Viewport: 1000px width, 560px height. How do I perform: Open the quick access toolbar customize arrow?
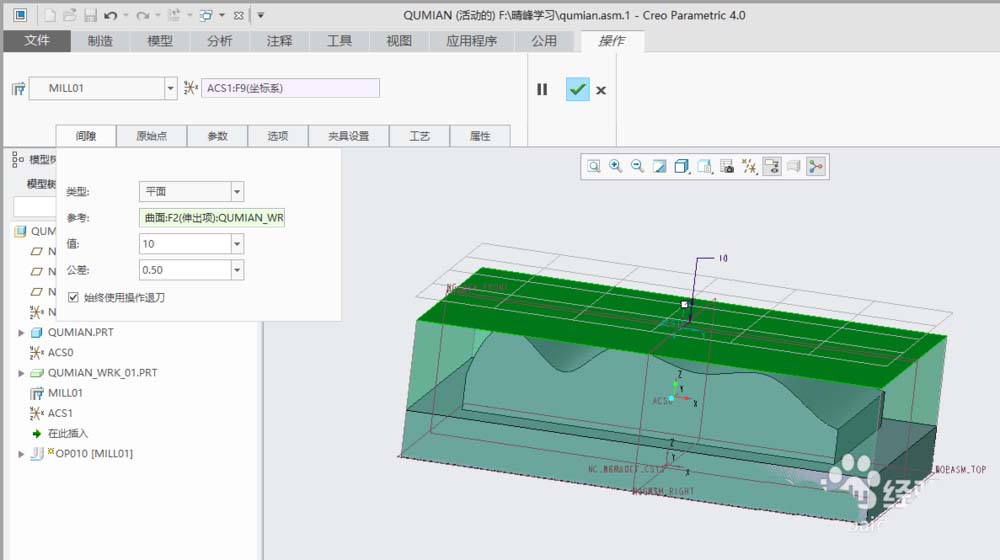click(x=260, y=15)
